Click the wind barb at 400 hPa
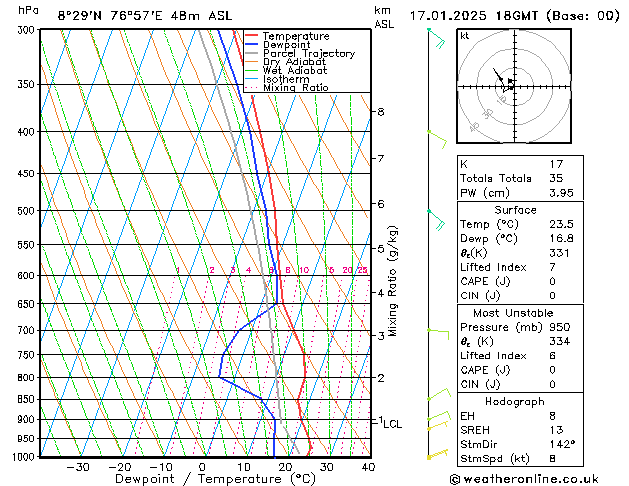 (436, 133)
